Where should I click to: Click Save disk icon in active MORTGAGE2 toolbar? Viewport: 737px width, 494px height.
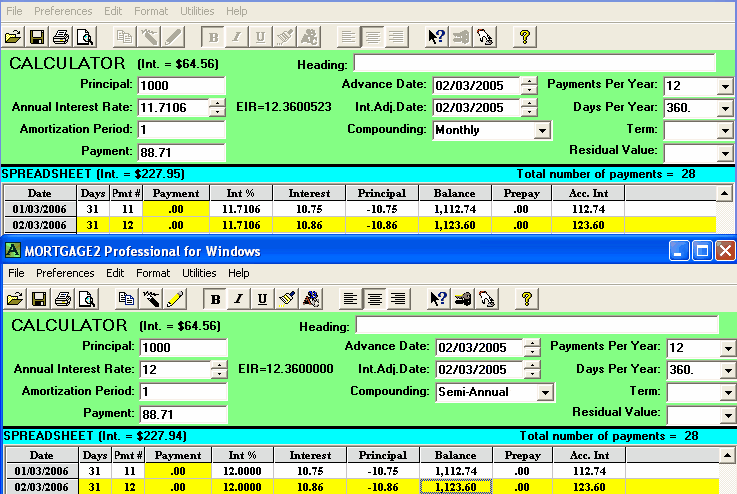pos(37,298)
